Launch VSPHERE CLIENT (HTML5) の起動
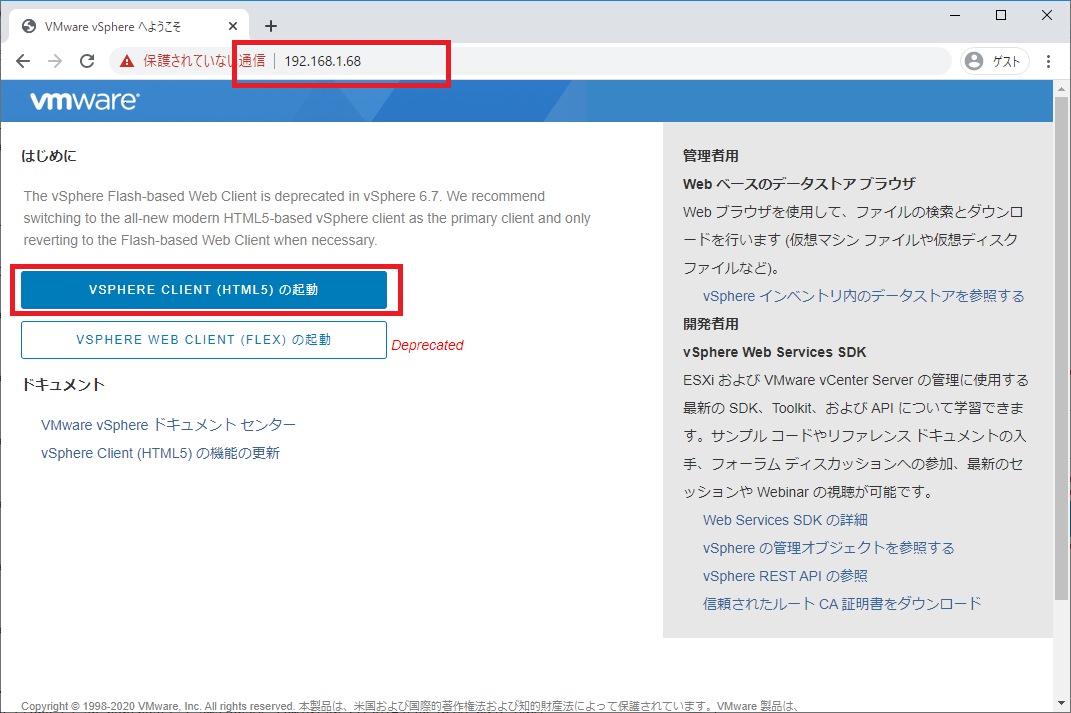Viewport: 1071px width, 713px height. click(x=204, y=290)
